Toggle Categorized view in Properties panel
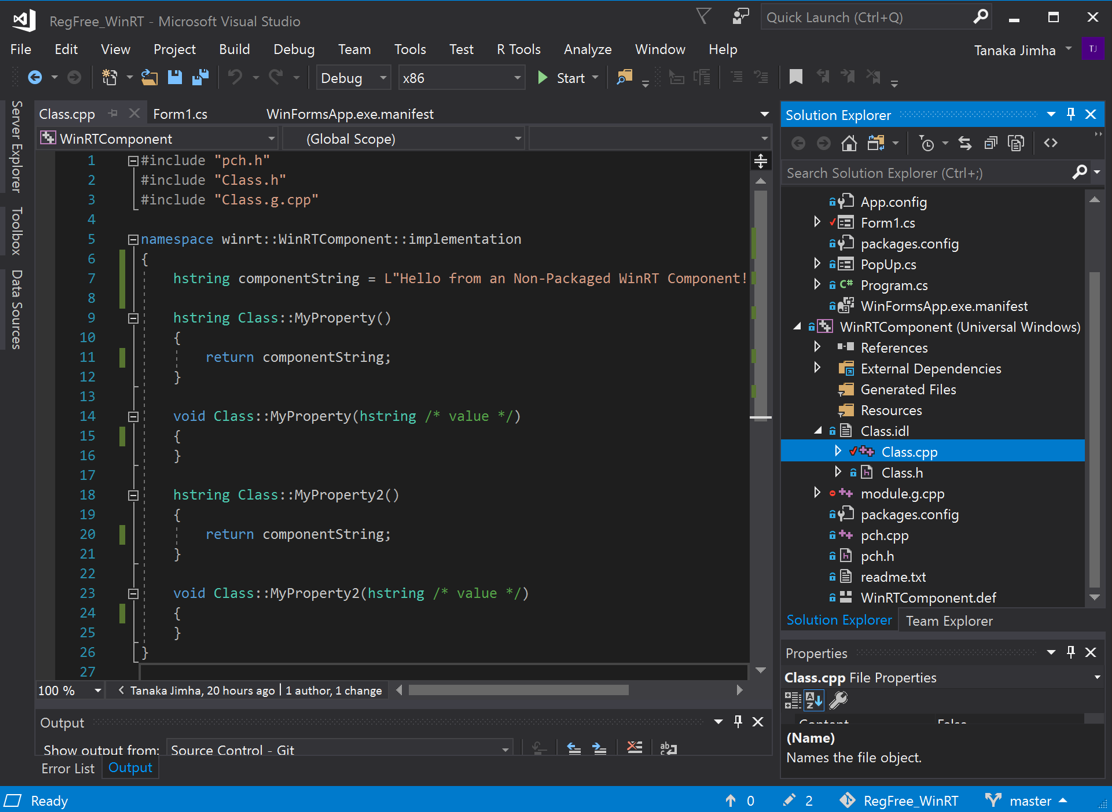The height and width of the screenshot is (812, 1112). 793,701
